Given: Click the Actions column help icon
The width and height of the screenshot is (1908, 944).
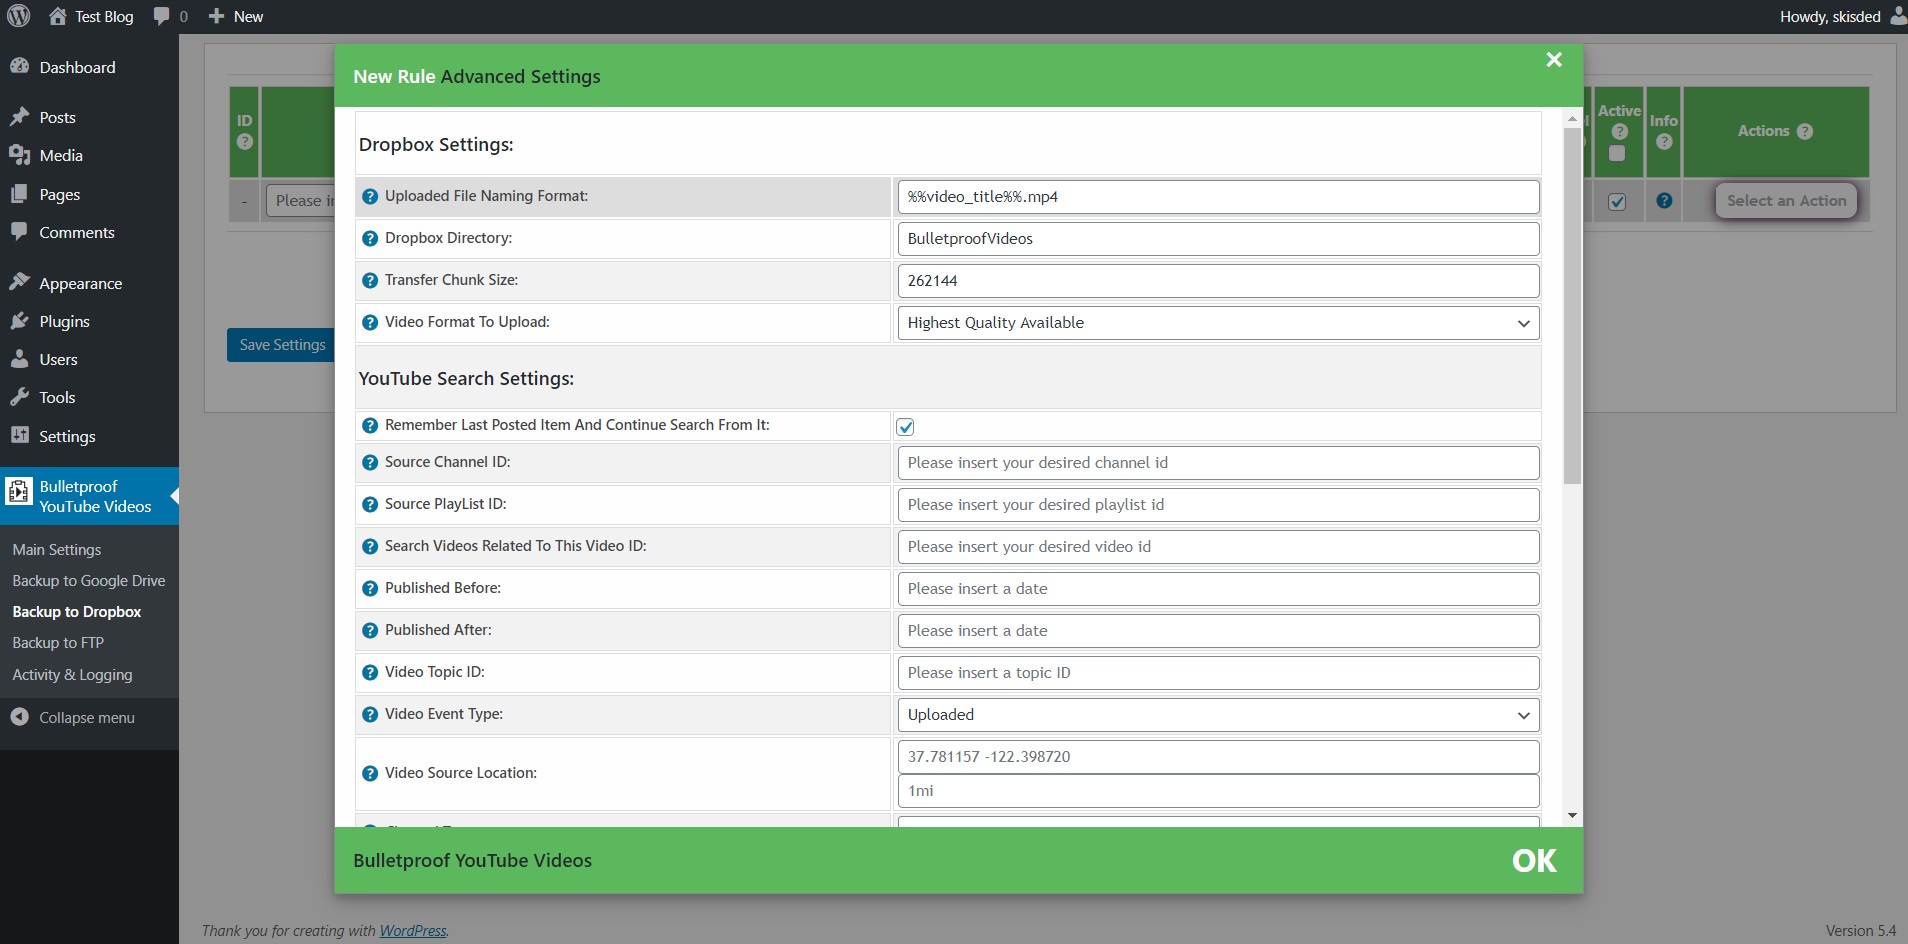Looking at the screenshot, I should (x=1805, y=131).
